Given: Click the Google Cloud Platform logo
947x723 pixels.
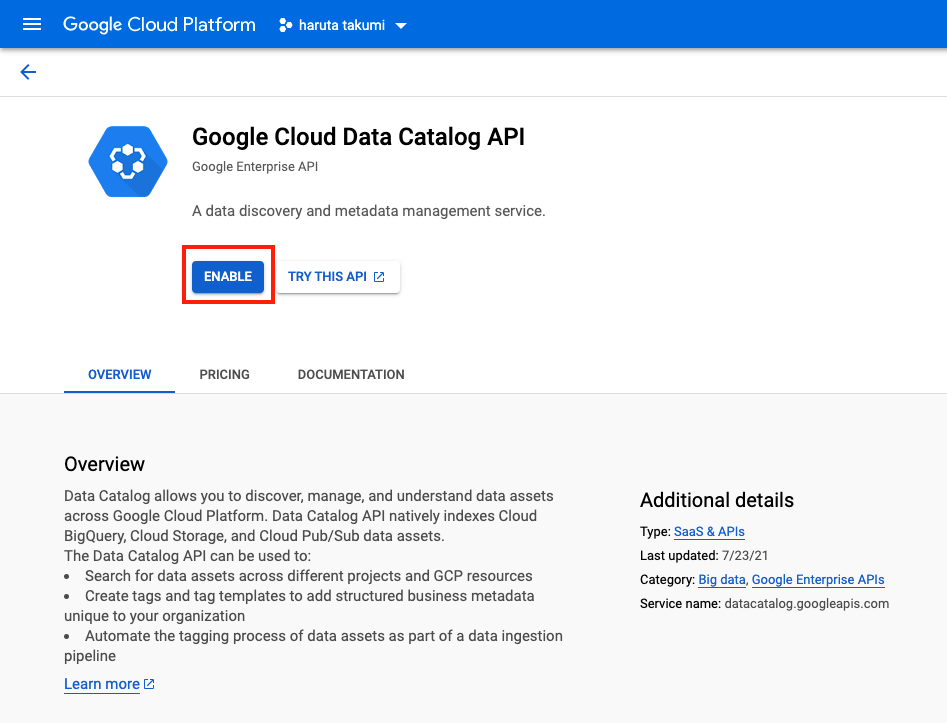Looking at the screenshot, I should click(158, 24).
